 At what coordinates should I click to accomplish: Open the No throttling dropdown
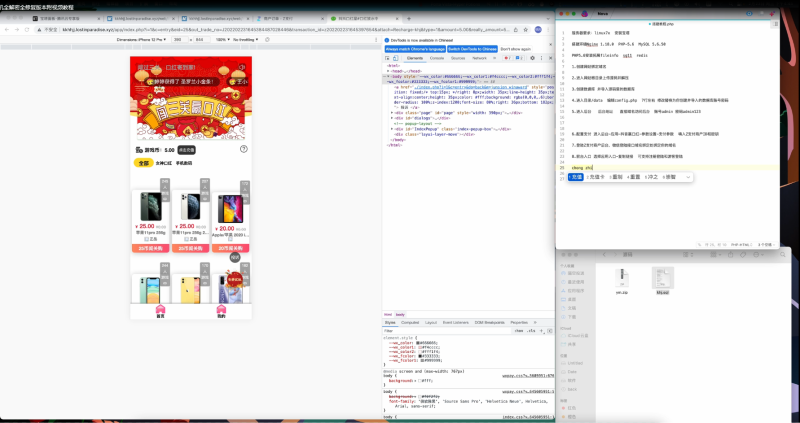coord(245,39)
